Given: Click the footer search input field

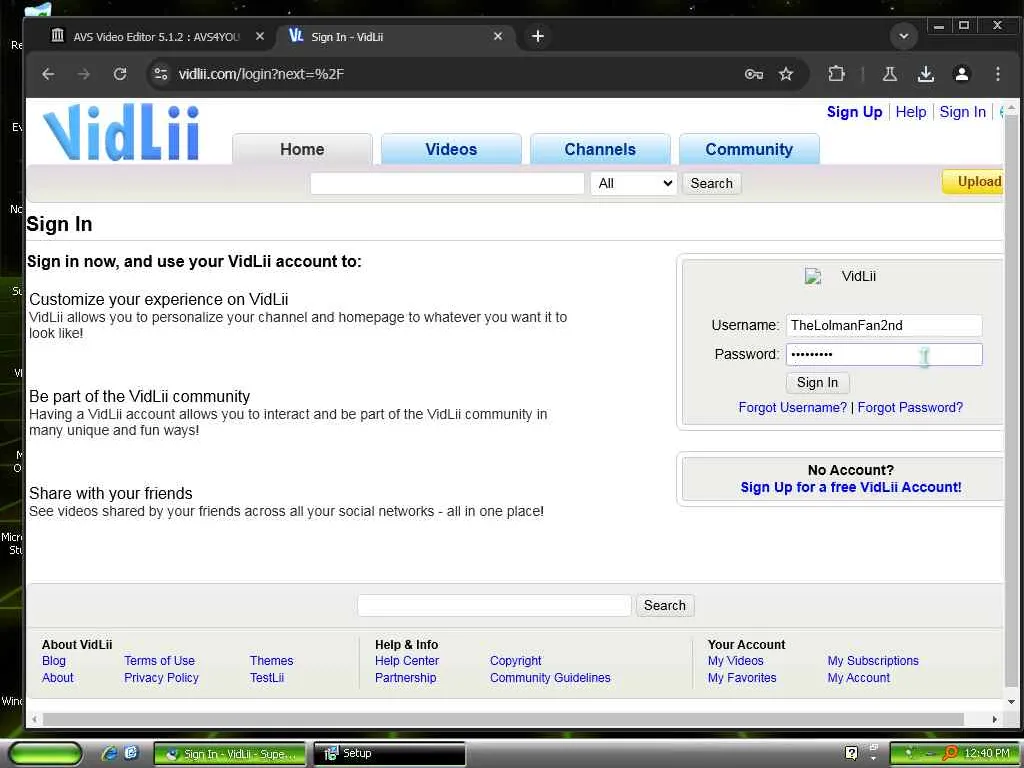Looking at the screenshot, I should click(494, 605).
